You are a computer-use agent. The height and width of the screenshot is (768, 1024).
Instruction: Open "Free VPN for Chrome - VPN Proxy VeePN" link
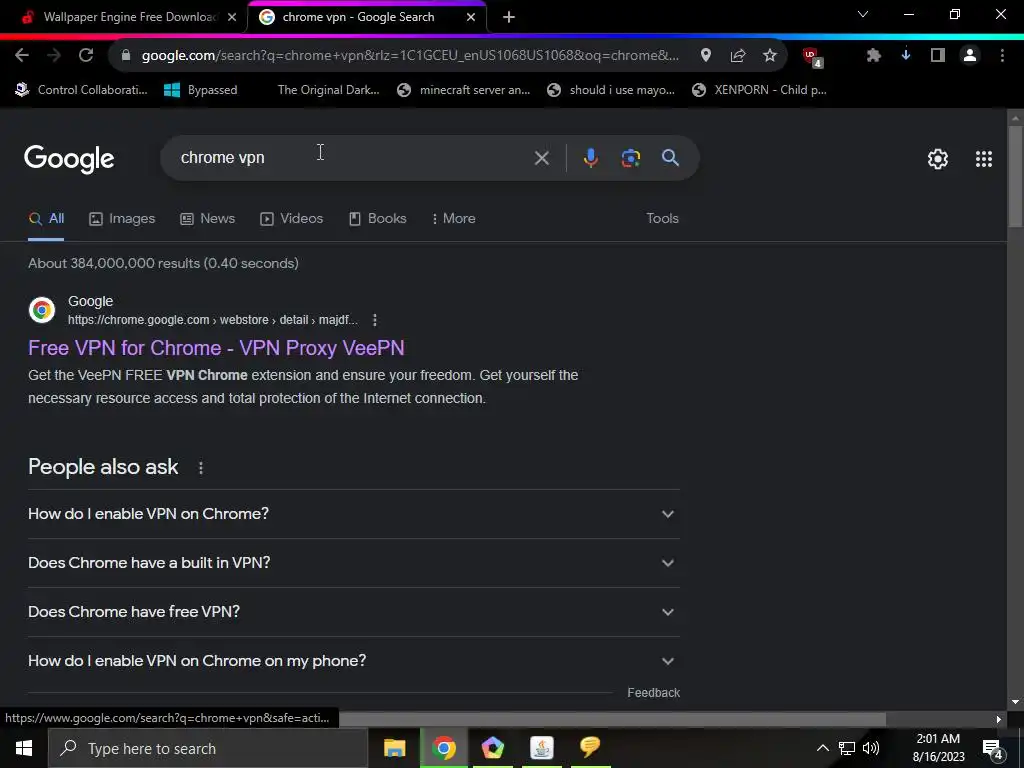[216, 348]
